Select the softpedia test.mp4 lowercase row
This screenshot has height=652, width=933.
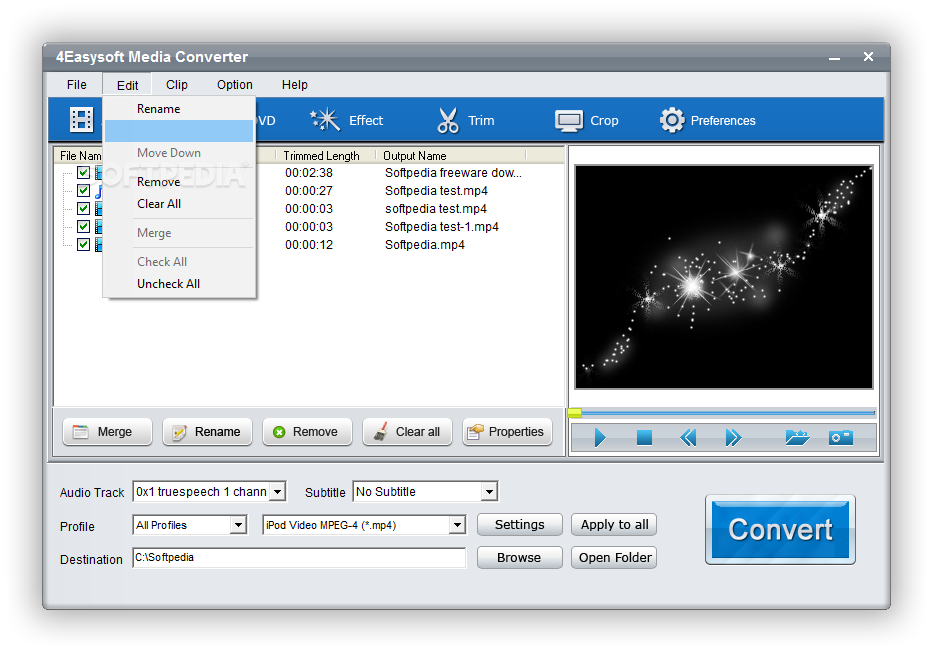(x=436, y=209)
